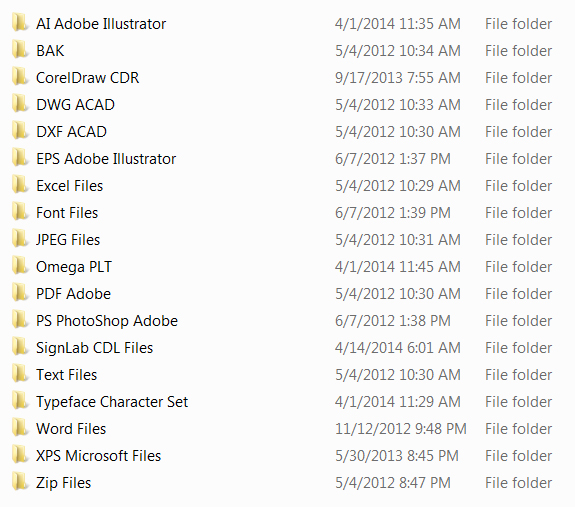Select the AI Adobe Illustrator folder icon

coord(20,23)
